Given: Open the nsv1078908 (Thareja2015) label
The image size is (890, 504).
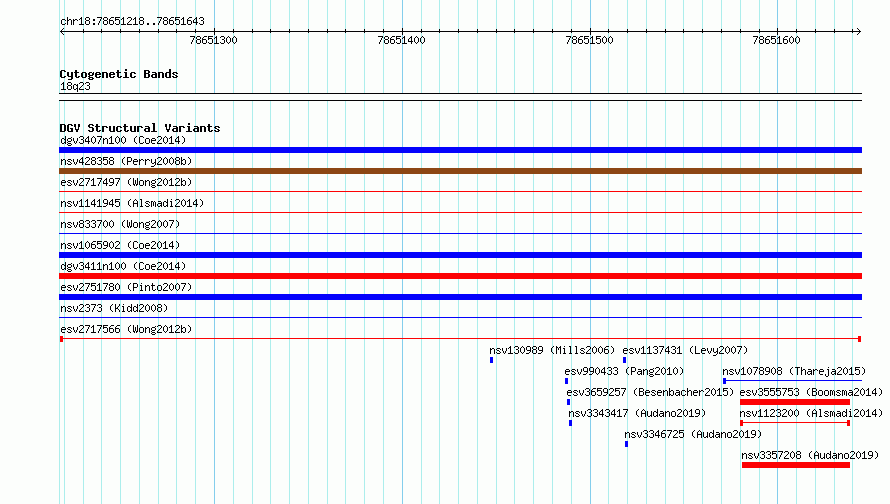Looking at the screenshot, I should coord(794,371).
